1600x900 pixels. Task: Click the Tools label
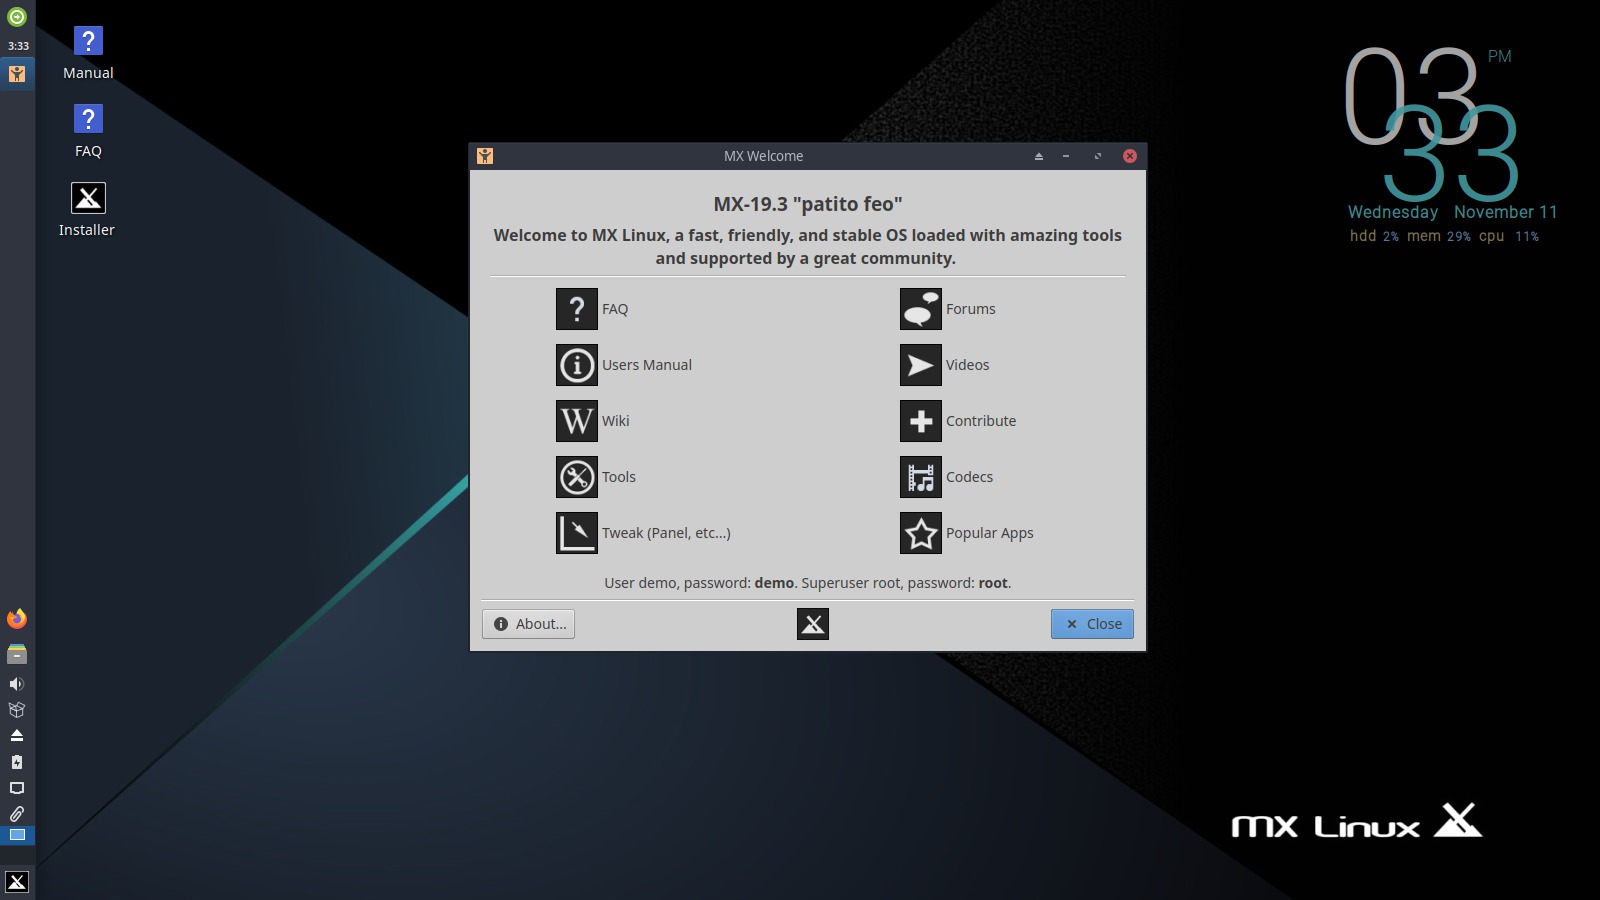(x=619, y=477)
